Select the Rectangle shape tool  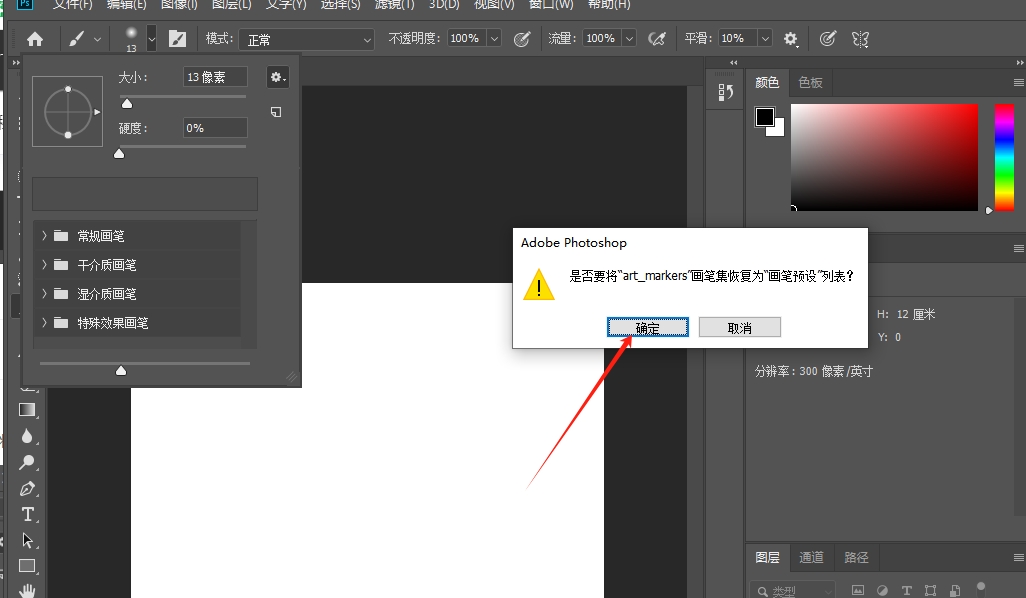point(27,566)
